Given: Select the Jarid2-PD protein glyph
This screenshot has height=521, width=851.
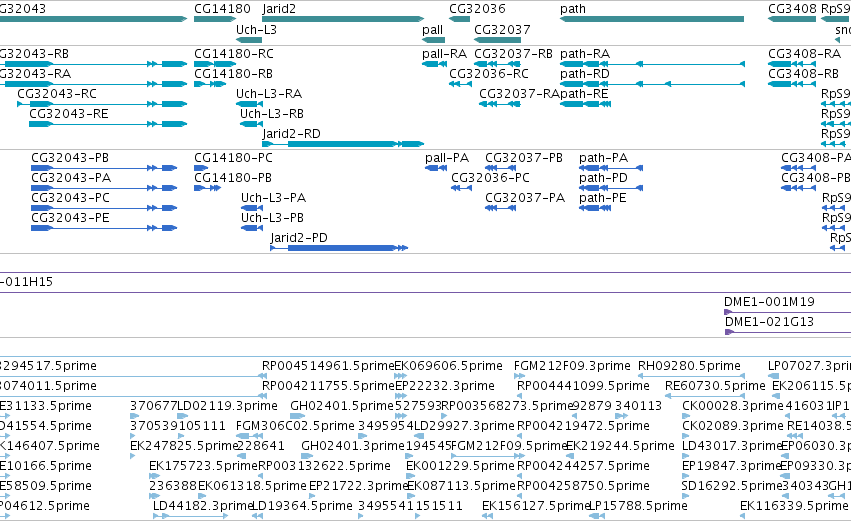Looking at the screenshot, I should (339, 248).
